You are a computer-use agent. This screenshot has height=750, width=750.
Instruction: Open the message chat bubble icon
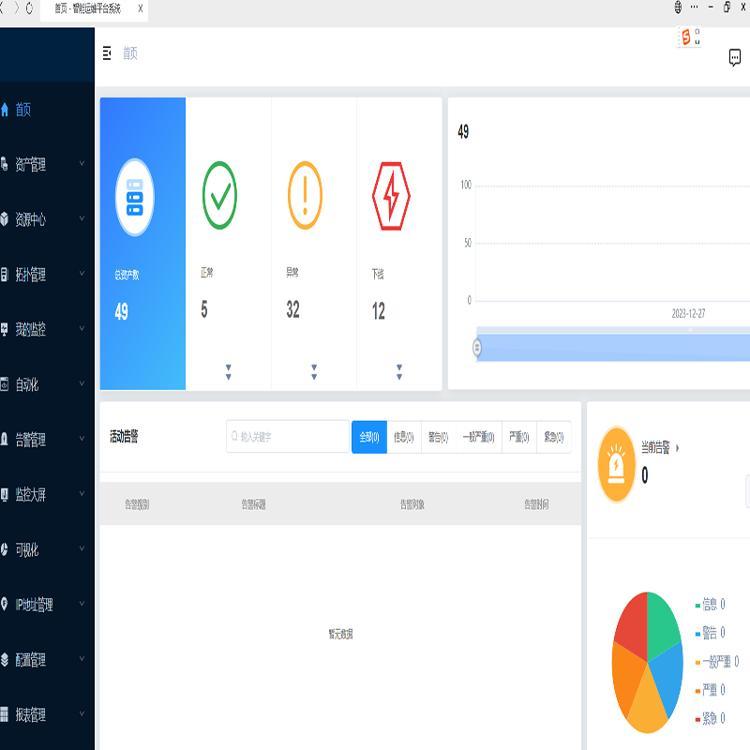[735, 58]
